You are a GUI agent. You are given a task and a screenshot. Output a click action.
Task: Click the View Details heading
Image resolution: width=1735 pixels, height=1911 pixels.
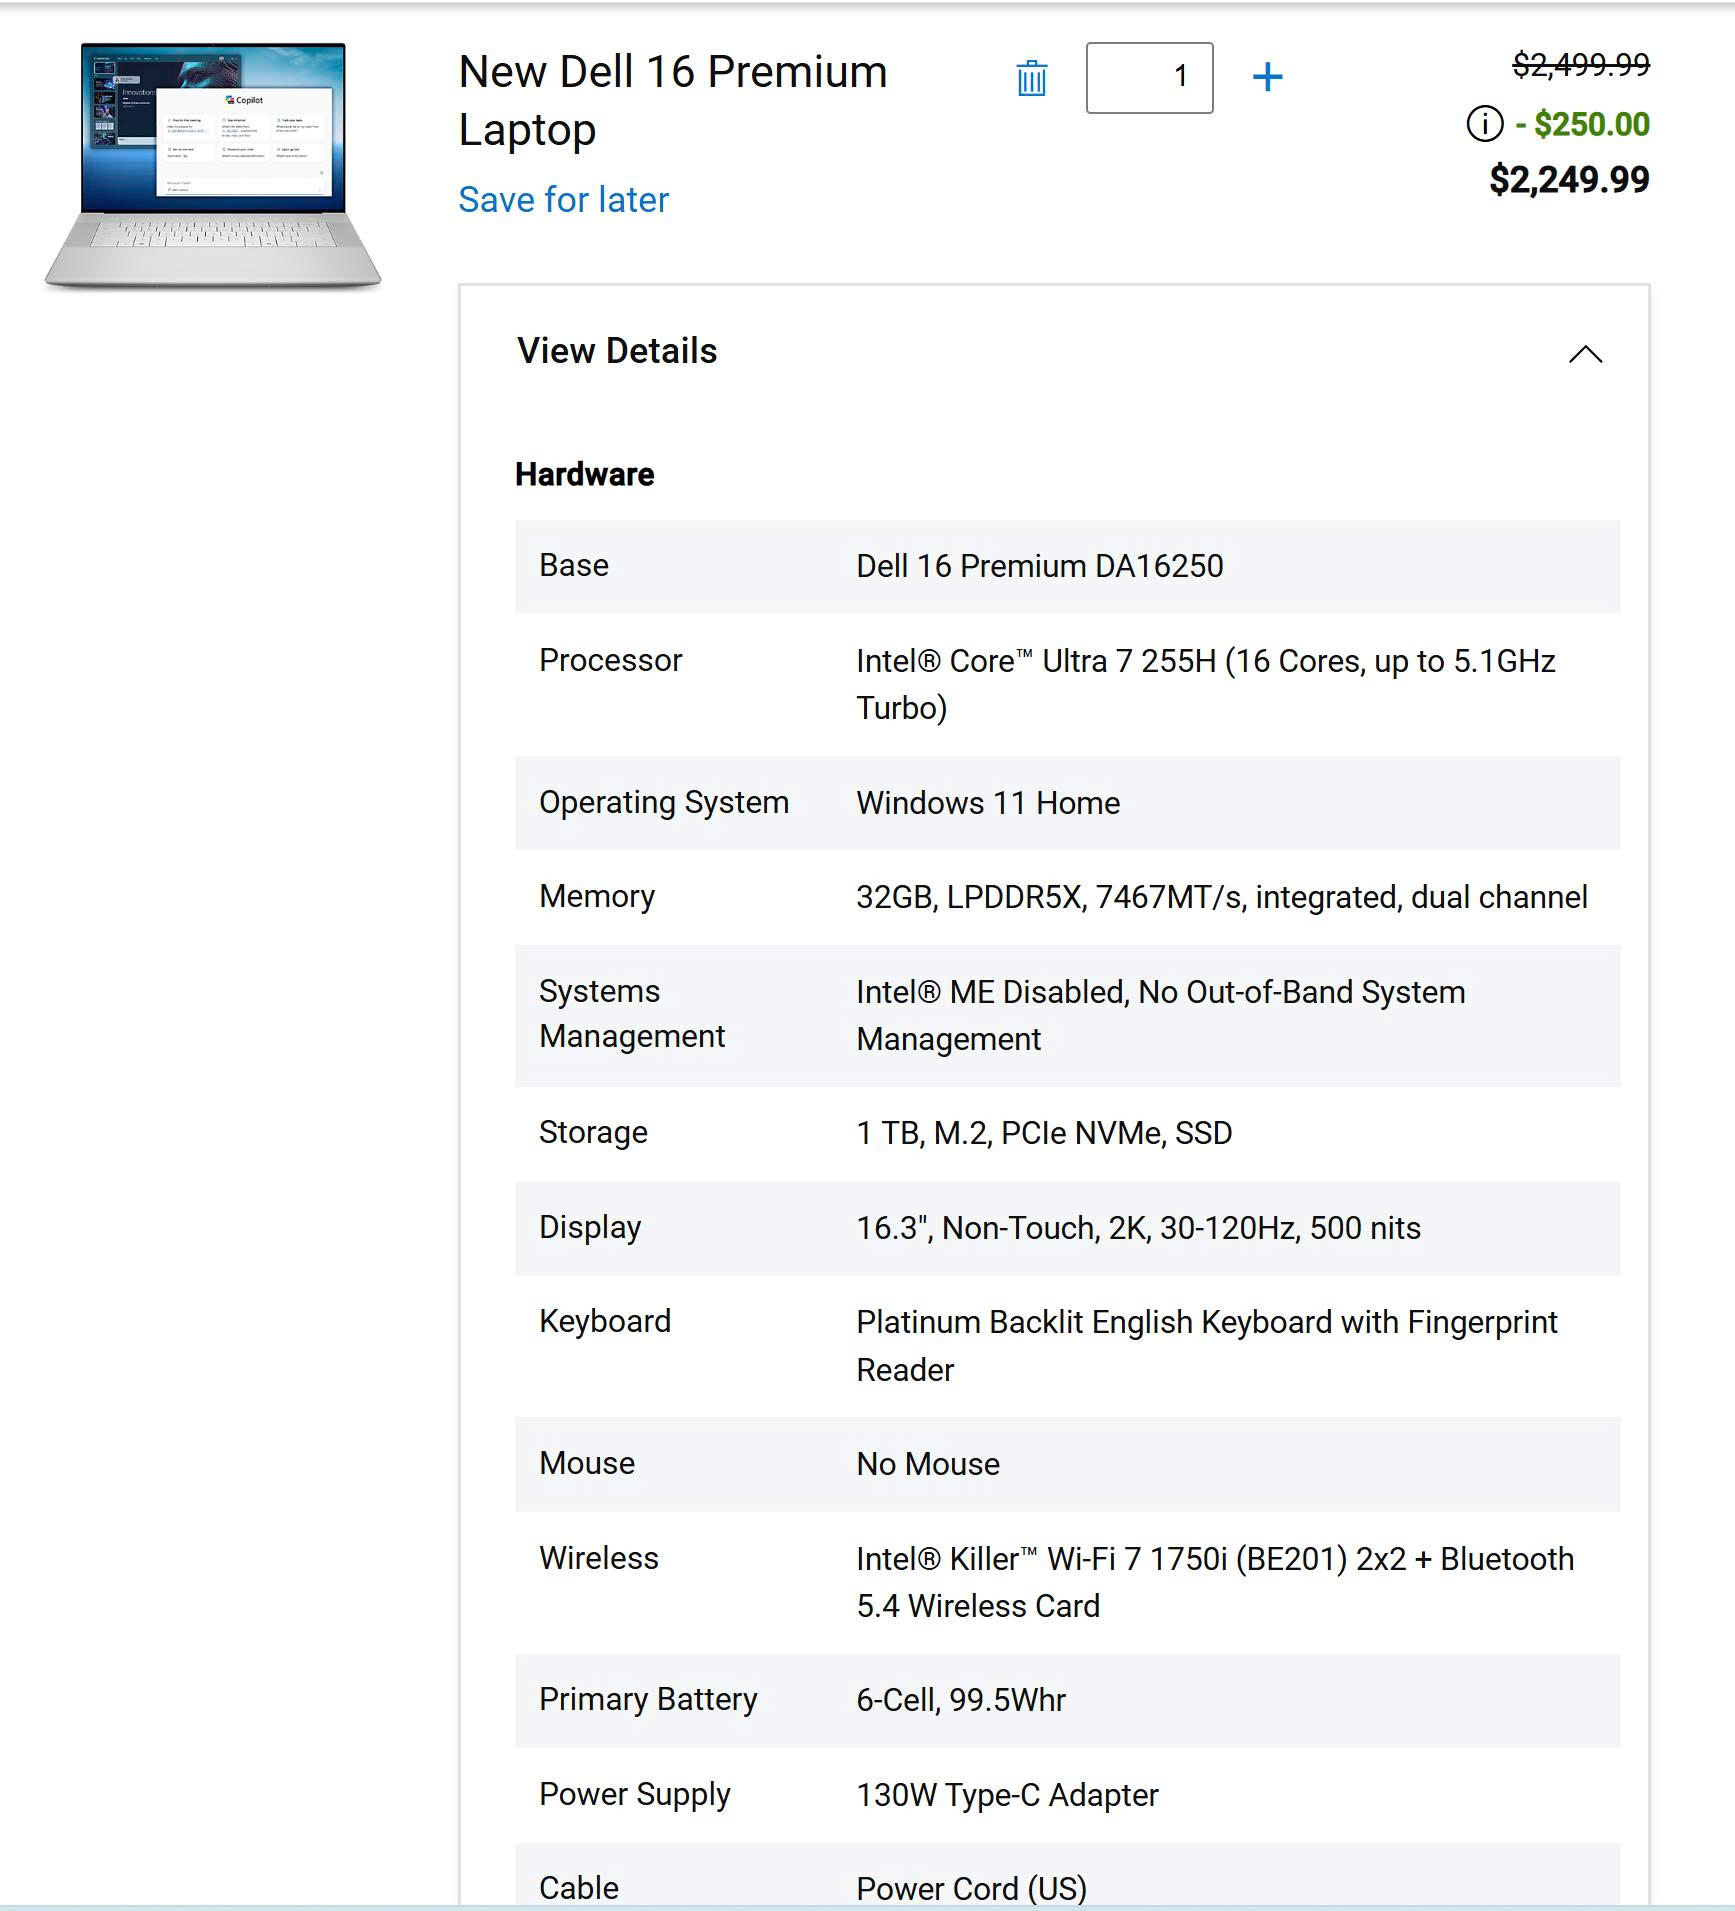pyautogui.click(x=617, y=351)
